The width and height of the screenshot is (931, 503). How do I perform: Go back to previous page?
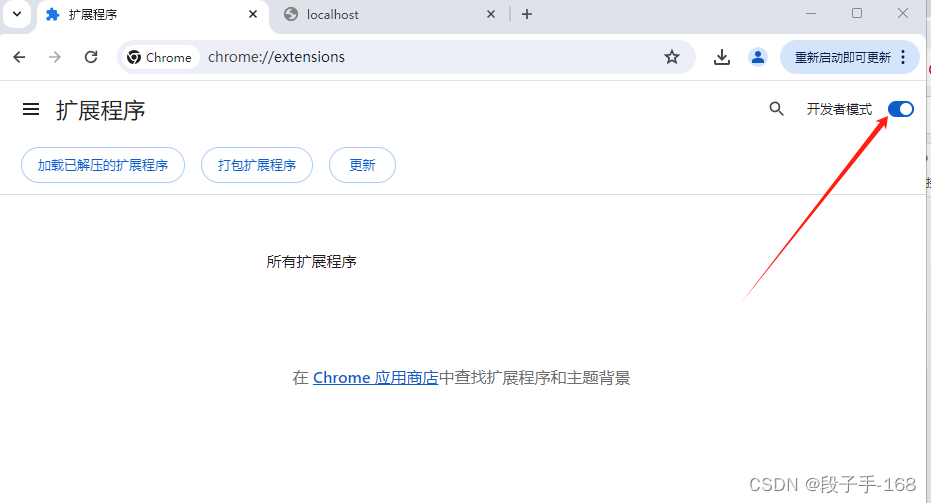[x=20, y=57]
